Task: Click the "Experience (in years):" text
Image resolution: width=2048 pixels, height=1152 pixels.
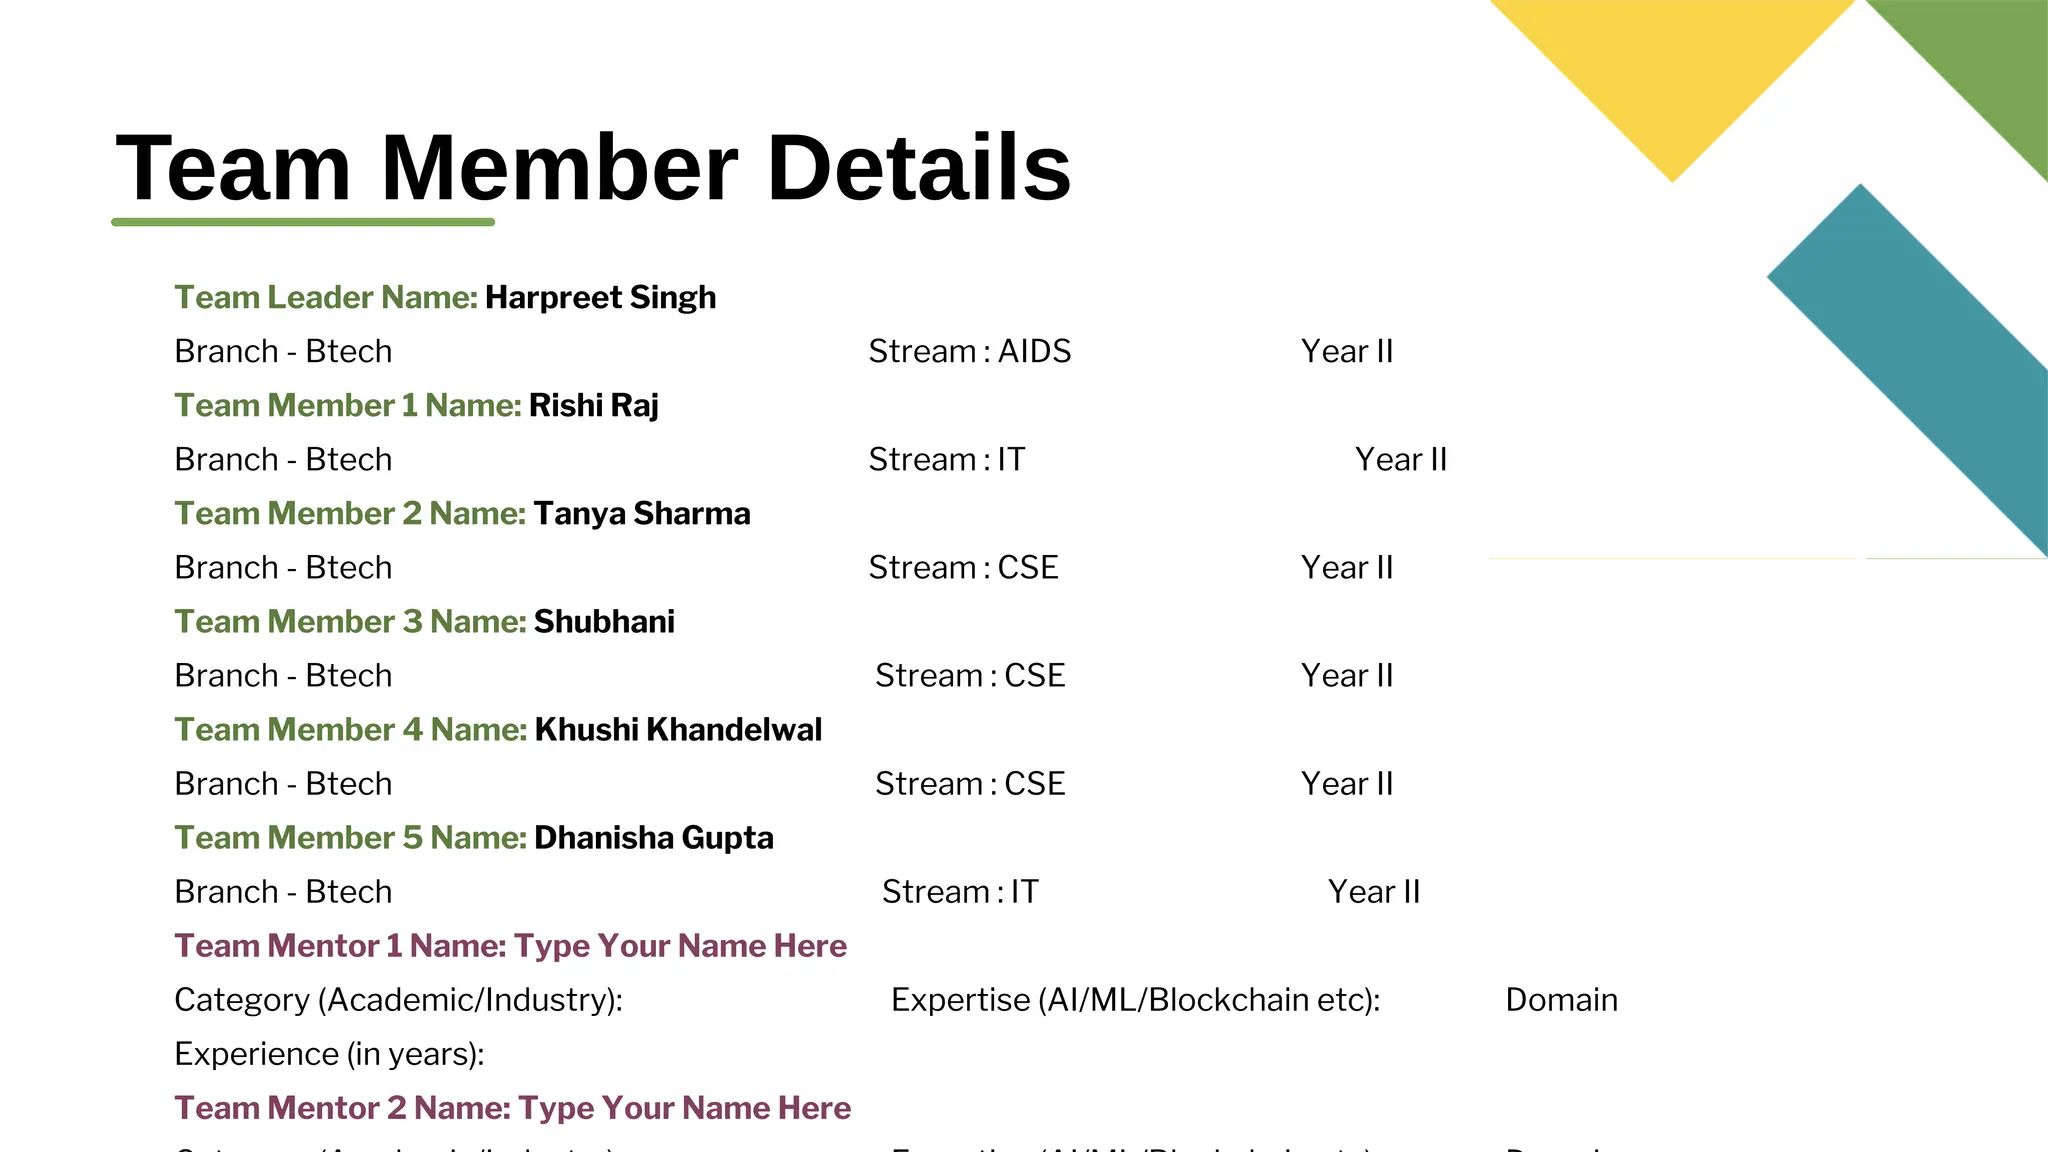Action: (x=329, y=1054)
